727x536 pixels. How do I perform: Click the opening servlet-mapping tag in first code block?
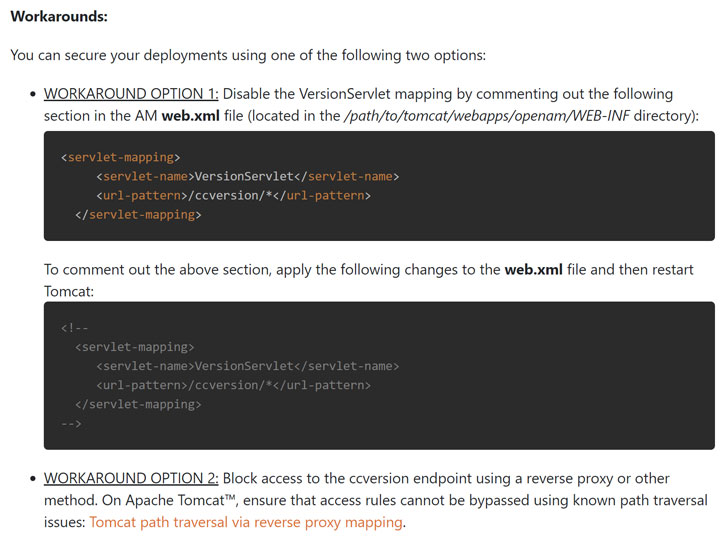[121, 157]
